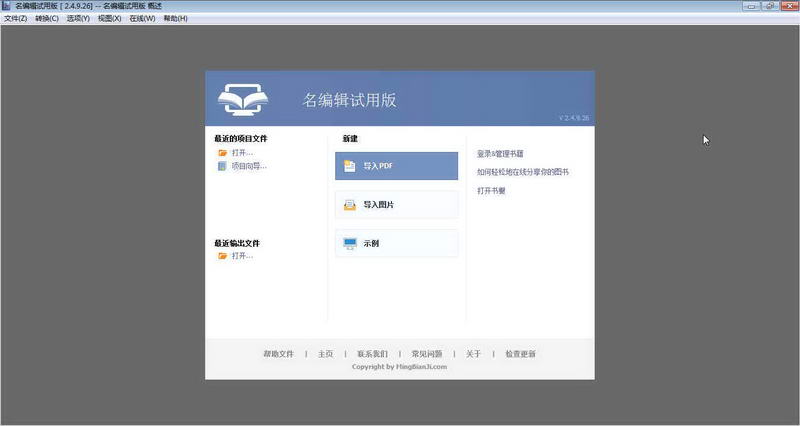The height and width of the screenshot is (426, 800).
Task: Click the 导入图片 button
Action: pos(396,205)
